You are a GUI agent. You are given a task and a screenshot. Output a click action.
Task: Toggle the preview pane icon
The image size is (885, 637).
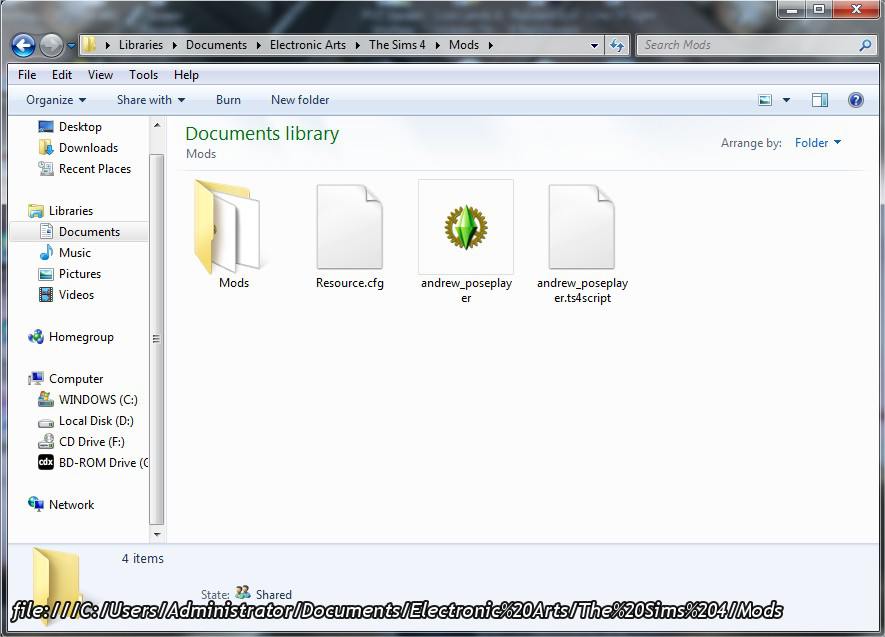[820, 100]
